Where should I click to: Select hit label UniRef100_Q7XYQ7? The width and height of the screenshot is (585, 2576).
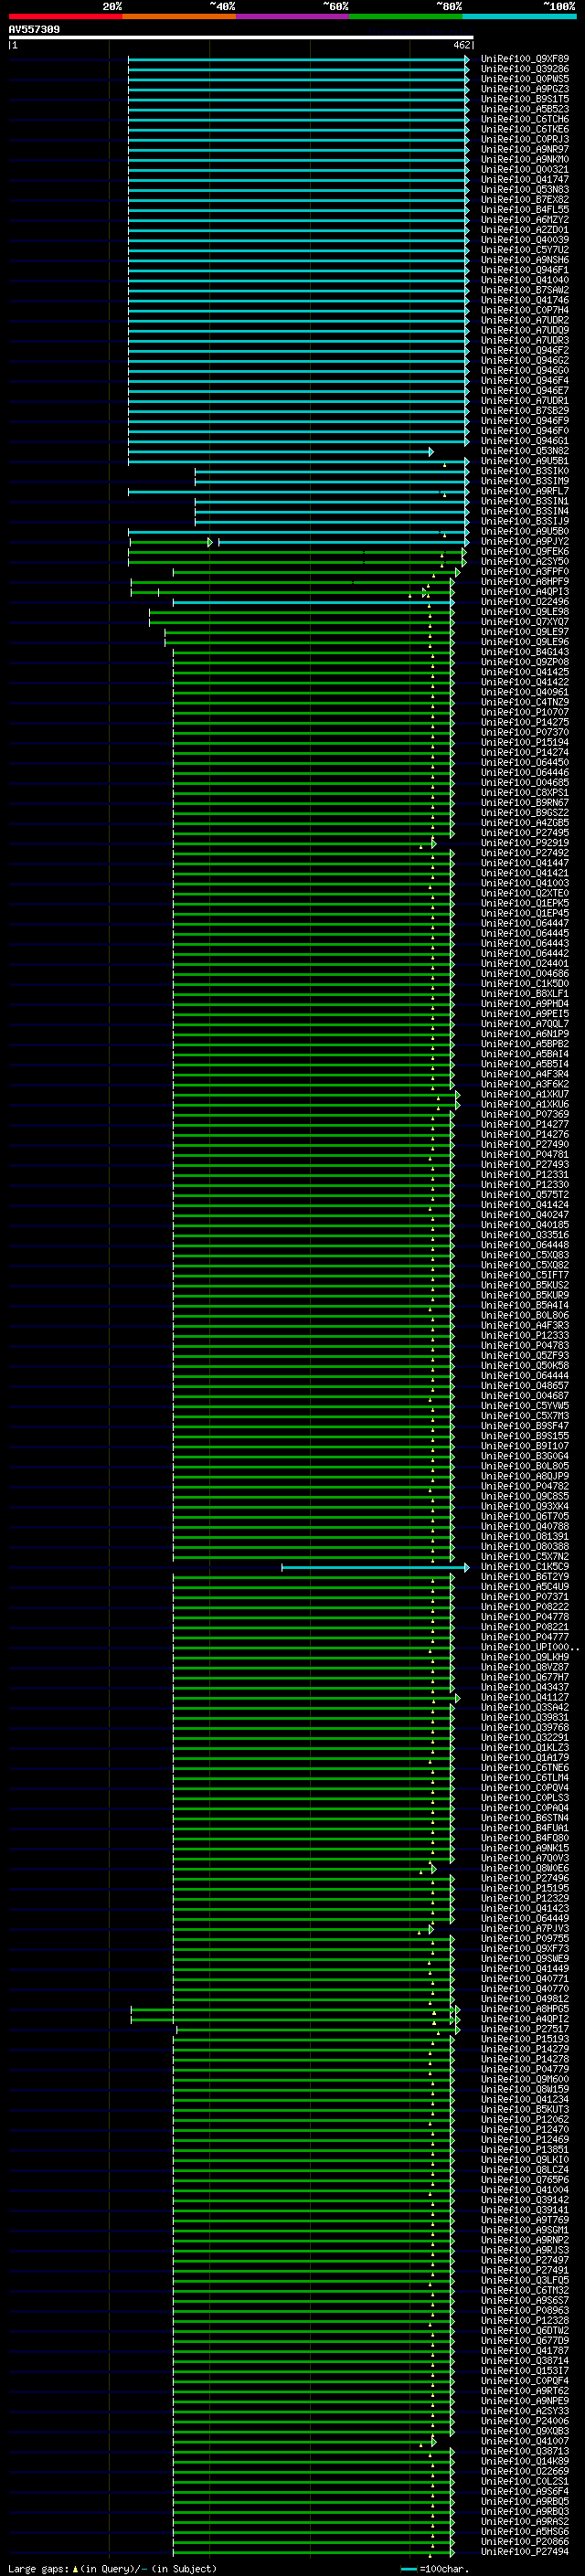(x=524, y=622)
